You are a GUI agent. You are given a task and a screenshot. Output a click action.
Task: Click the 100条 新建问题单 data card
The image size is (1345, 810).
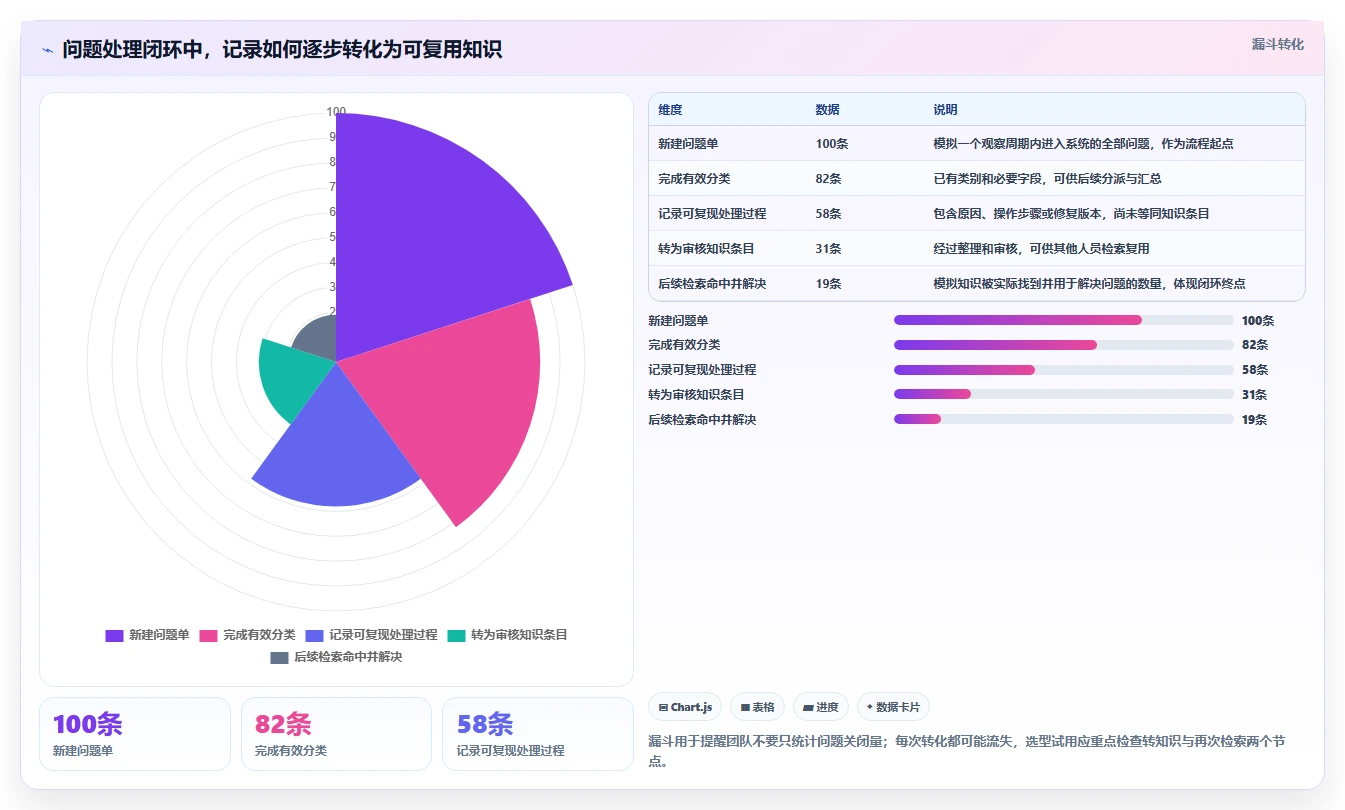pyautogui.click(x=135, y=734)
